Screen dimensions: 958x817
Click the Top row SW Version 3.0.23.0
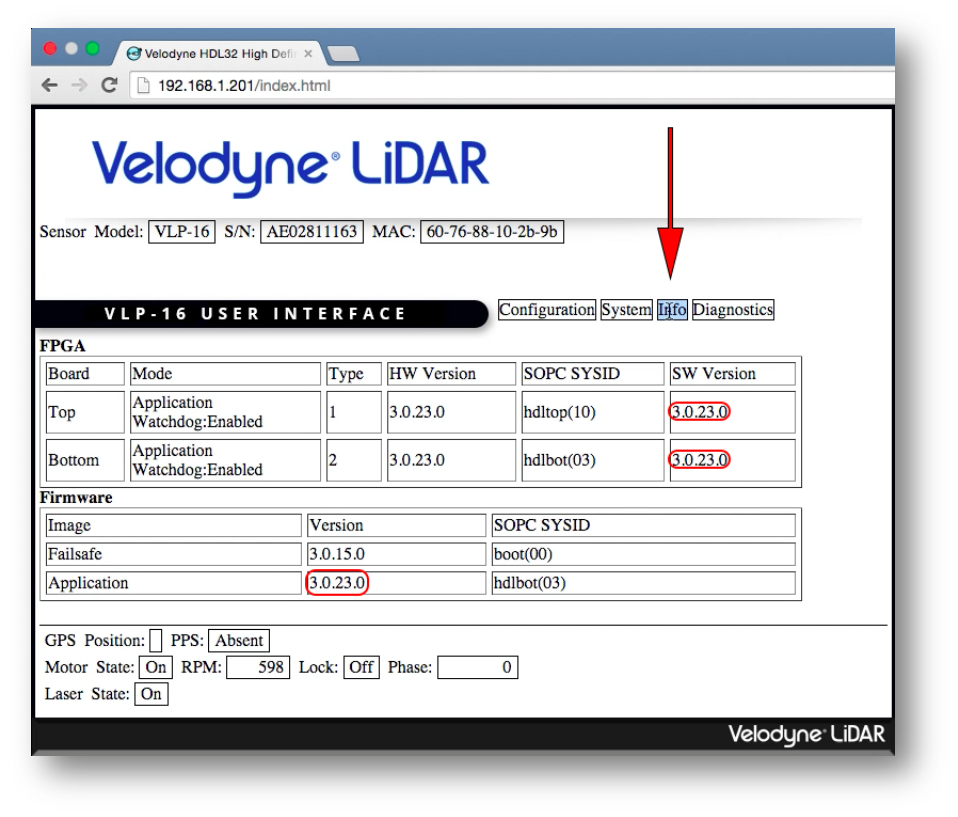click(x=700, y=412)
